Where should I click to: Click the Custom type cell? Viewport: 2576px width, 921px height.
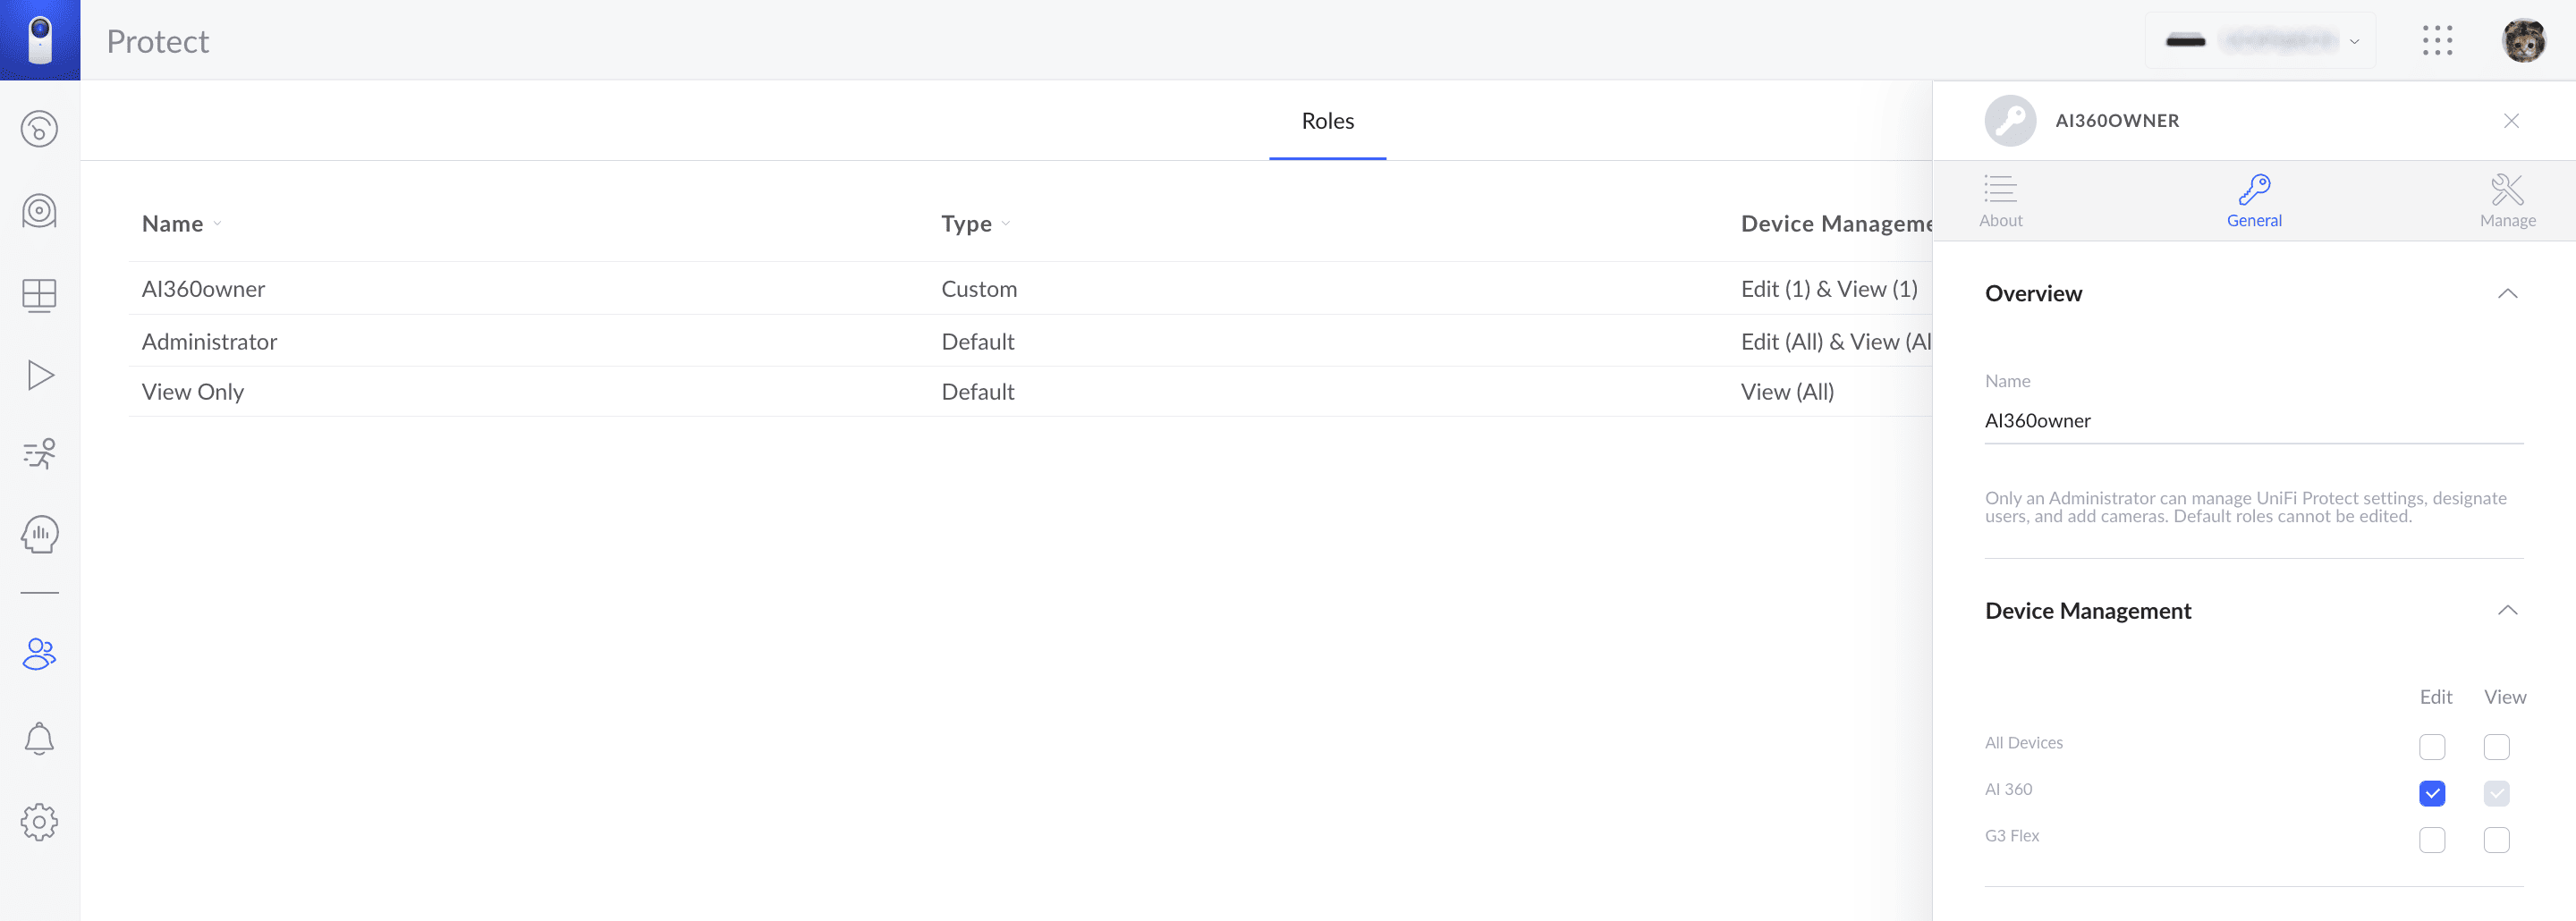point(978,289)
